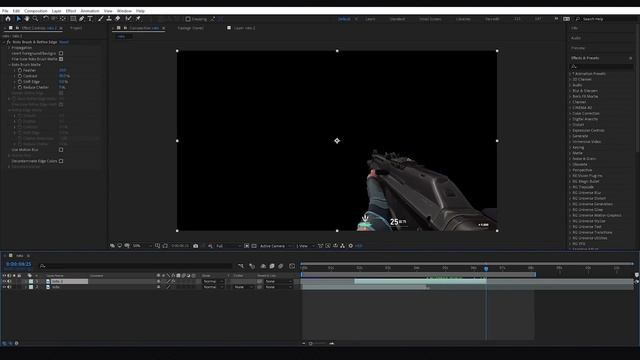Screen dimensions: 640x360
Task: Open the Graph Editor icon in timeline
Action: pos(292,266)
